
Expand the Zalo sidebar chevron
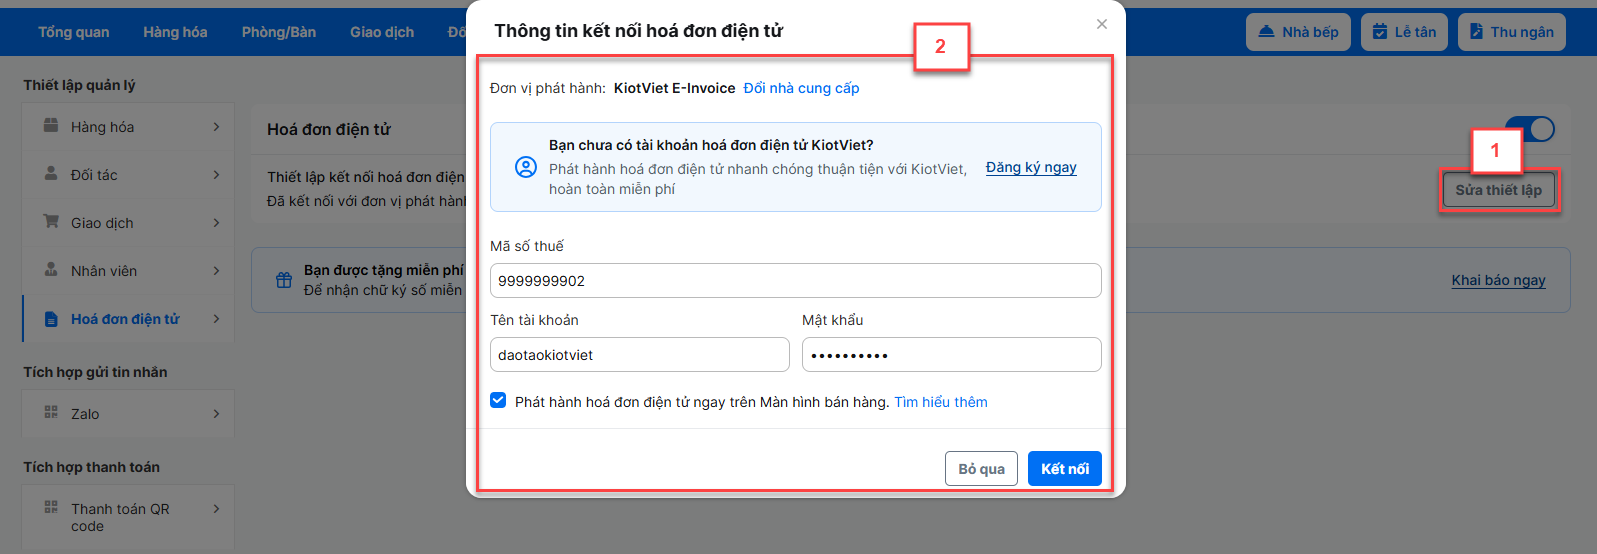[216, 414]
